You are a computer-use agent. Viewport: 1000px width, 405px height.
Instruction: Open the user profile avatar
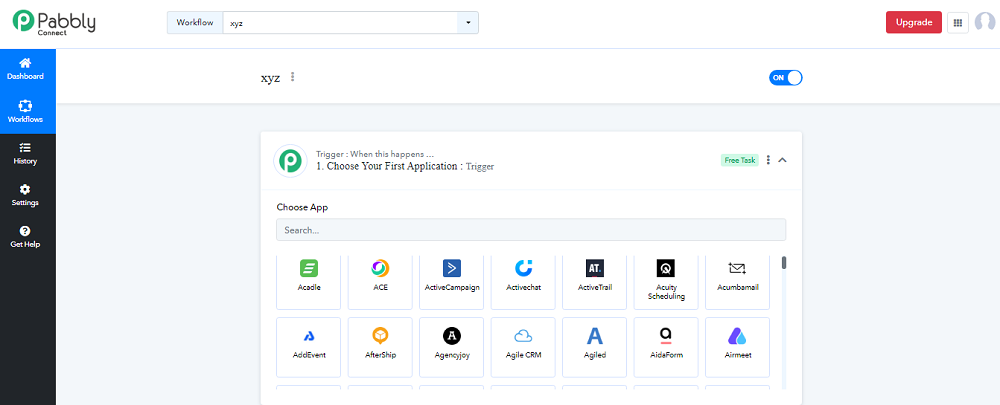click(x=985, y=22)
